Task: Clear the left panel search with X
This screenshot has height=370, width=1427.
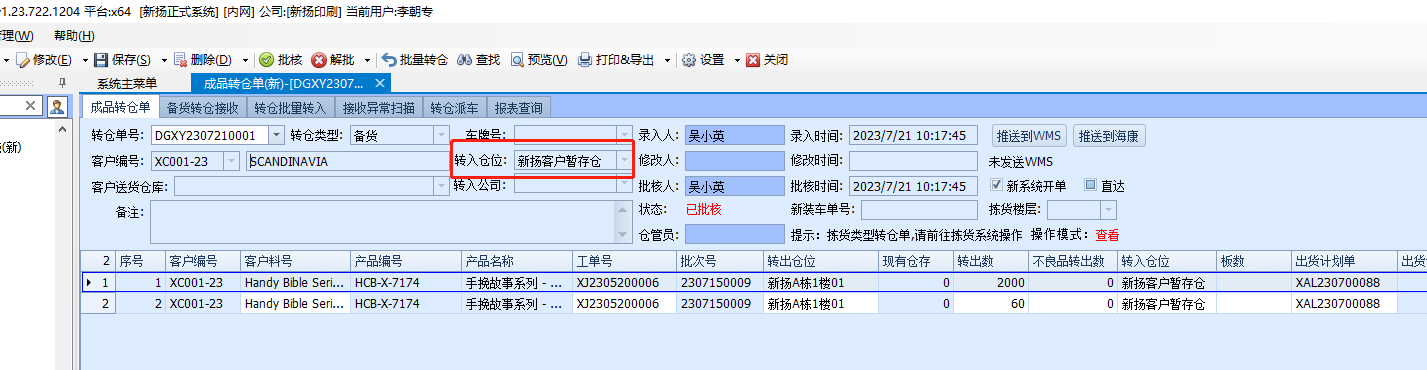Action: tap(30, 105)
